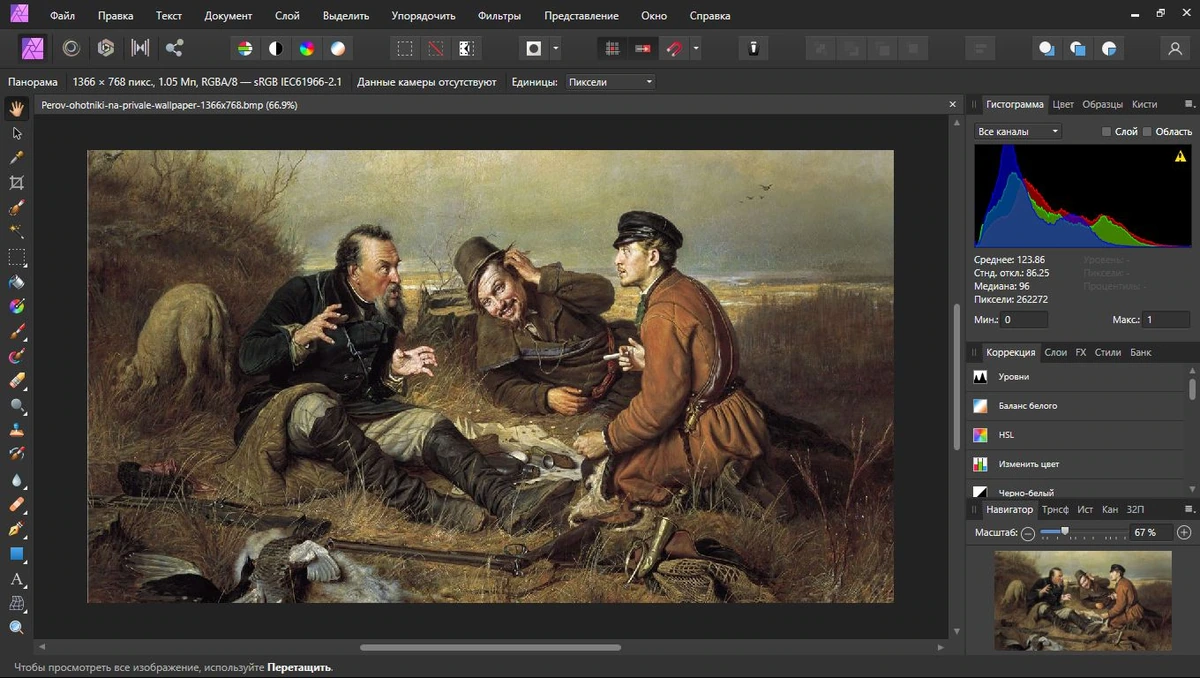The image size is (1200, 678).
Task: Select the Mesh Warp tool
Action: pos(16,603)
